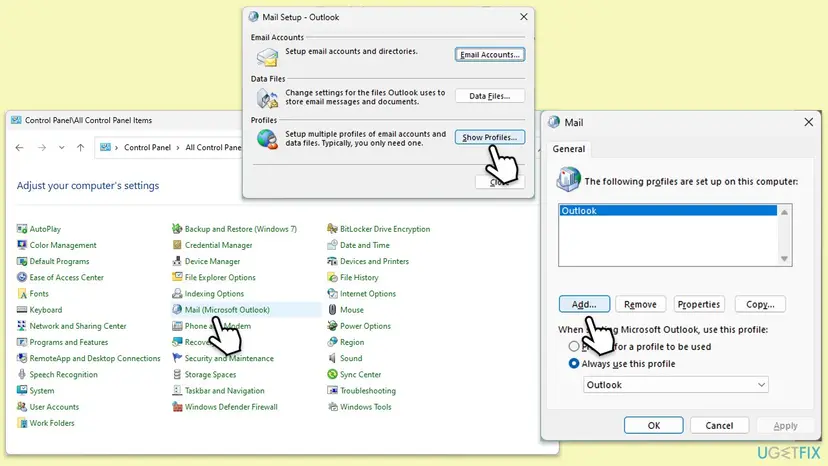Click Properties button in Mail dialog
Screen dimensions: 828x466
pyautogui.click(x=699, y=304)
